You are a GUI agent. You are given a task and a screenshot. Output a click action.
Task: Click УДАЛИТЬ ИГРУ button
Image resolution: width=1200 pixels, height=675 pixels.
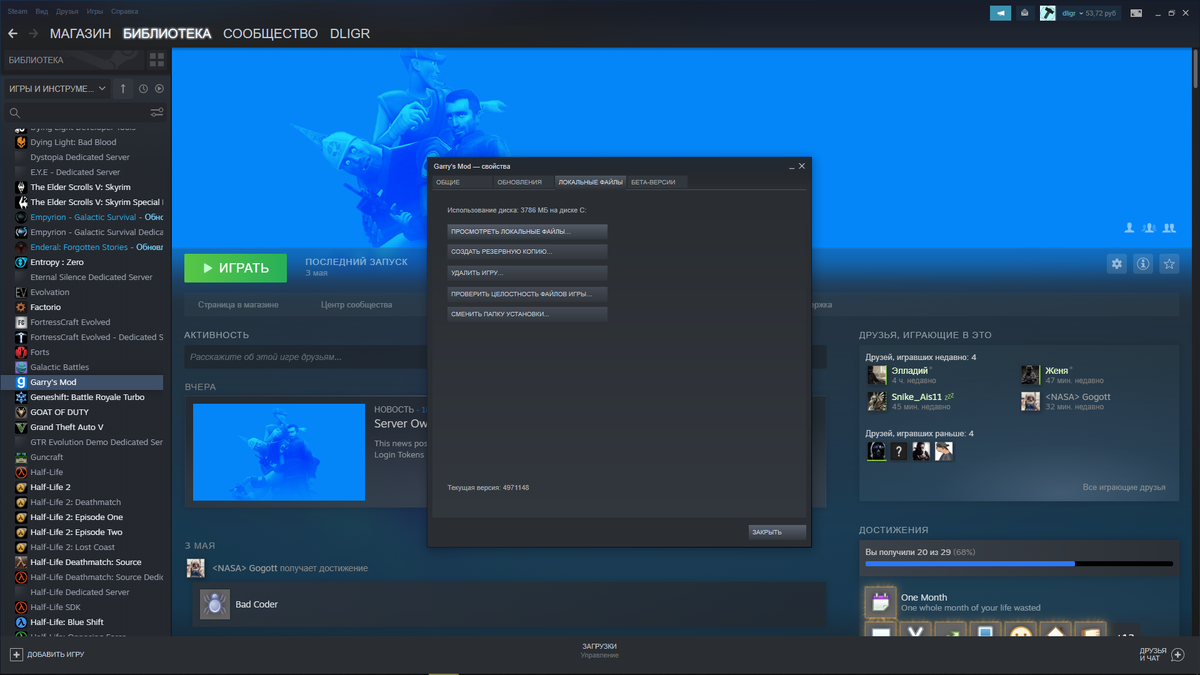coord(527,273)
